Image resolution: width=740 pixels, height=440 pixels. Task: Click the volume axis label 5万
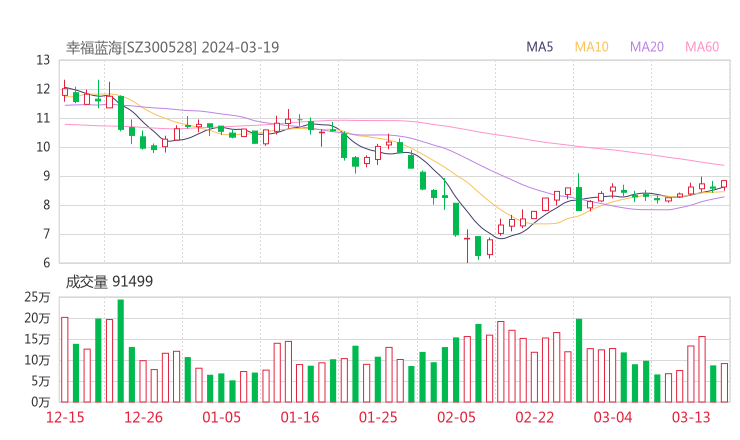(x=40, y=381)
